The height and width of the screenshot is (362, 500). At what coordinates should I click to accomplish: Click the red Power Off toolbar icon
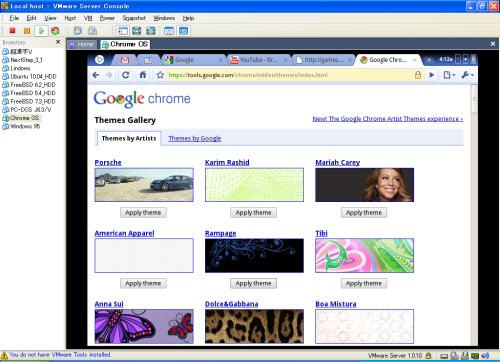click(x=12, y=31)
